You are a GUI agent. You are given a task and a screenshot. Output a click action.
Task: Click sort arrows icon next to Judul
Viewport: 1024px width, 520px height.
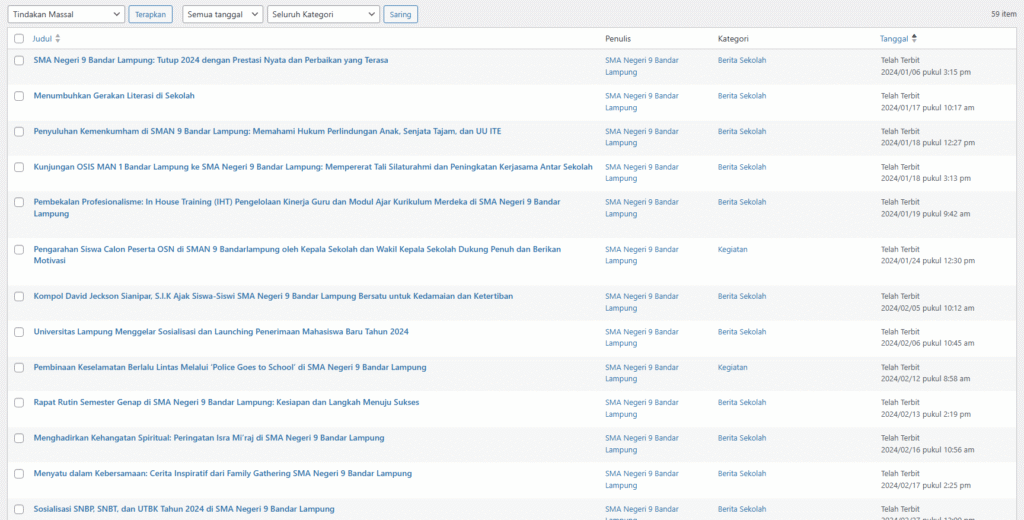click(x=57, y=39)
